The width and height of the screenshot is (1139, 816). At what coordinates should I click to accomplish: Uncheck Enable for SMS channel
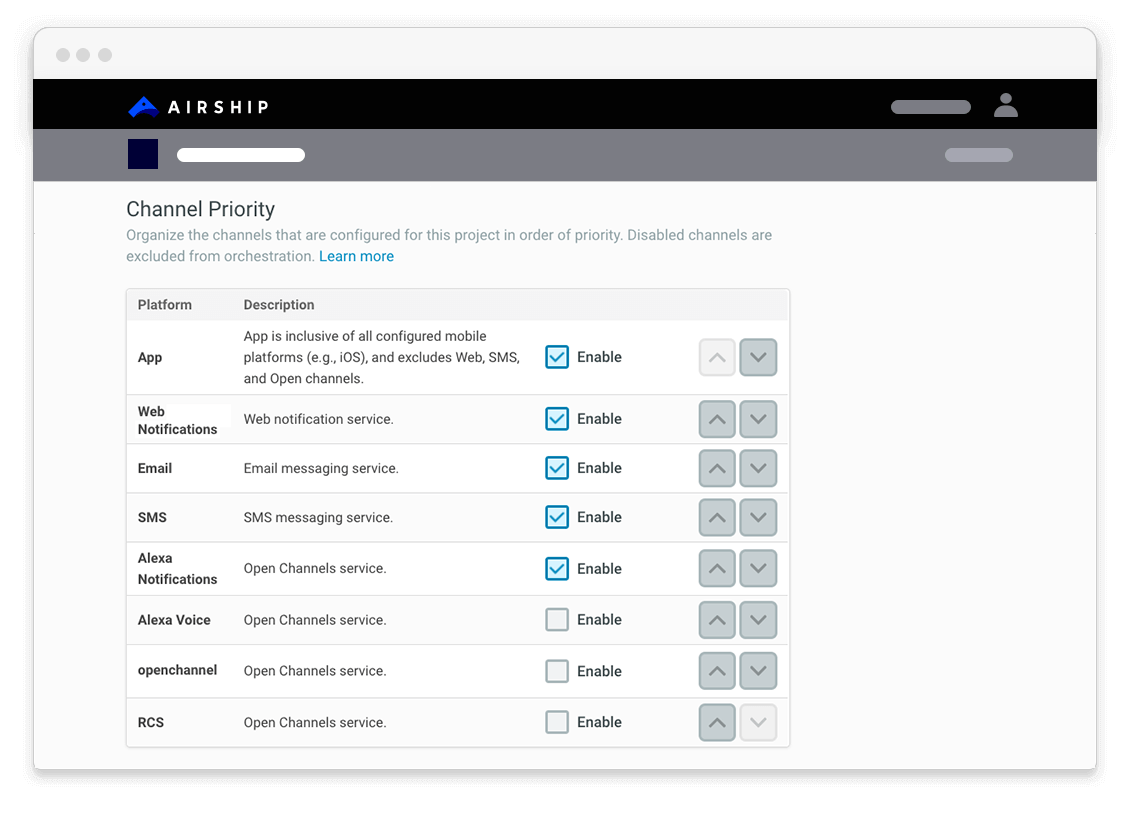(557, 517)
